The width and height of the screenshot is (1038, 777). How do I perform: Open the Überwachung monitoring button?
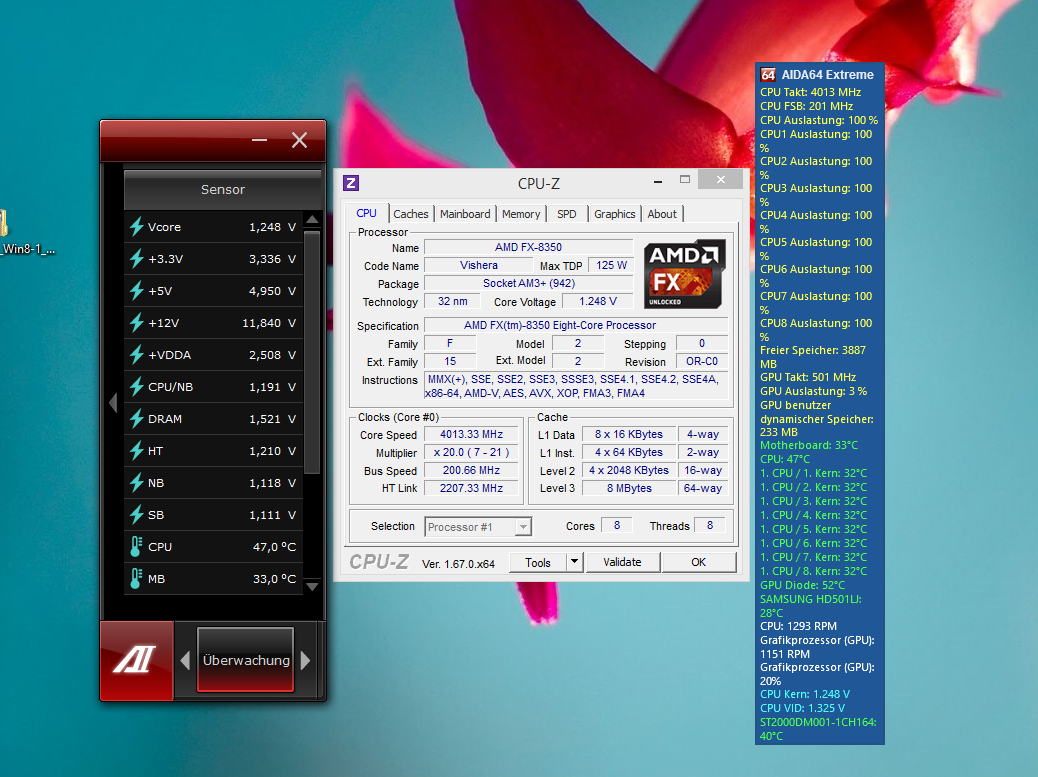pos(246,660)
